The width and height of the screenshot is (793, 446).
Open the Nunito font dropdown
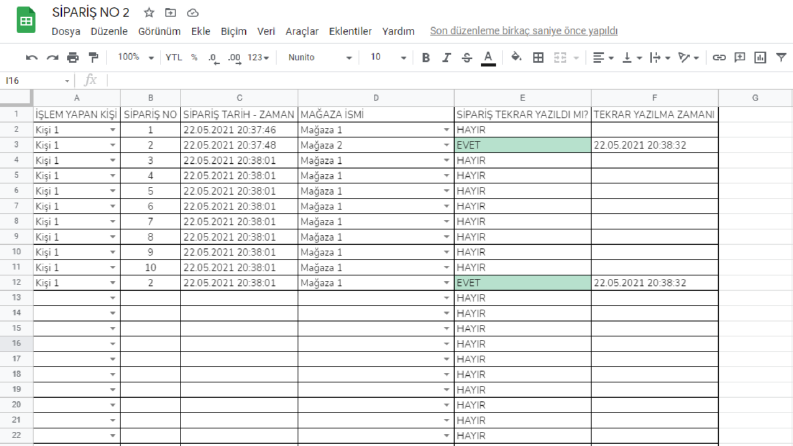point(320,58)
